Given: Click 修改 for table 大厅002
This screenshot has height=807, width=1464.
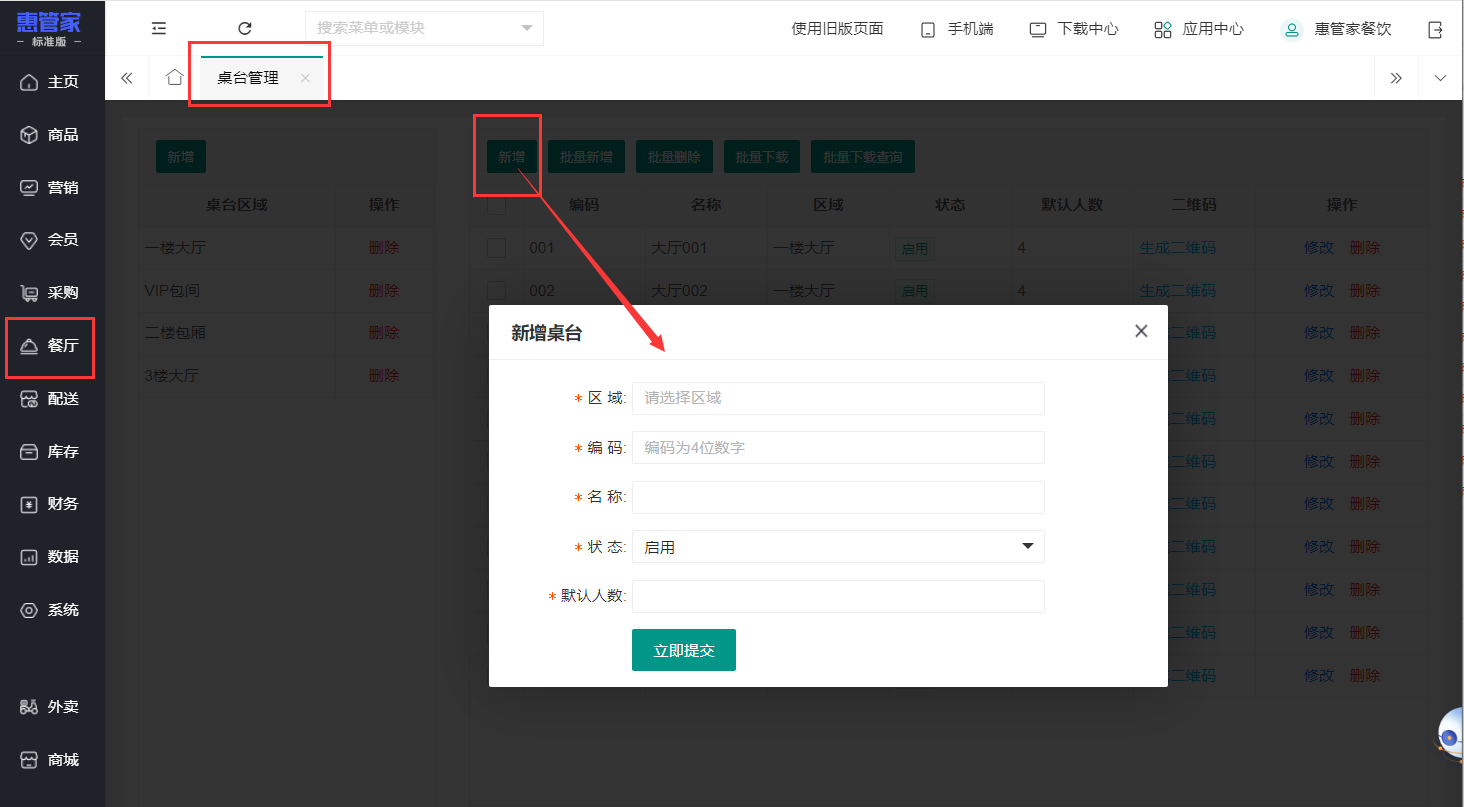Looking at the screenshot, I should [x=1319, y=290].
